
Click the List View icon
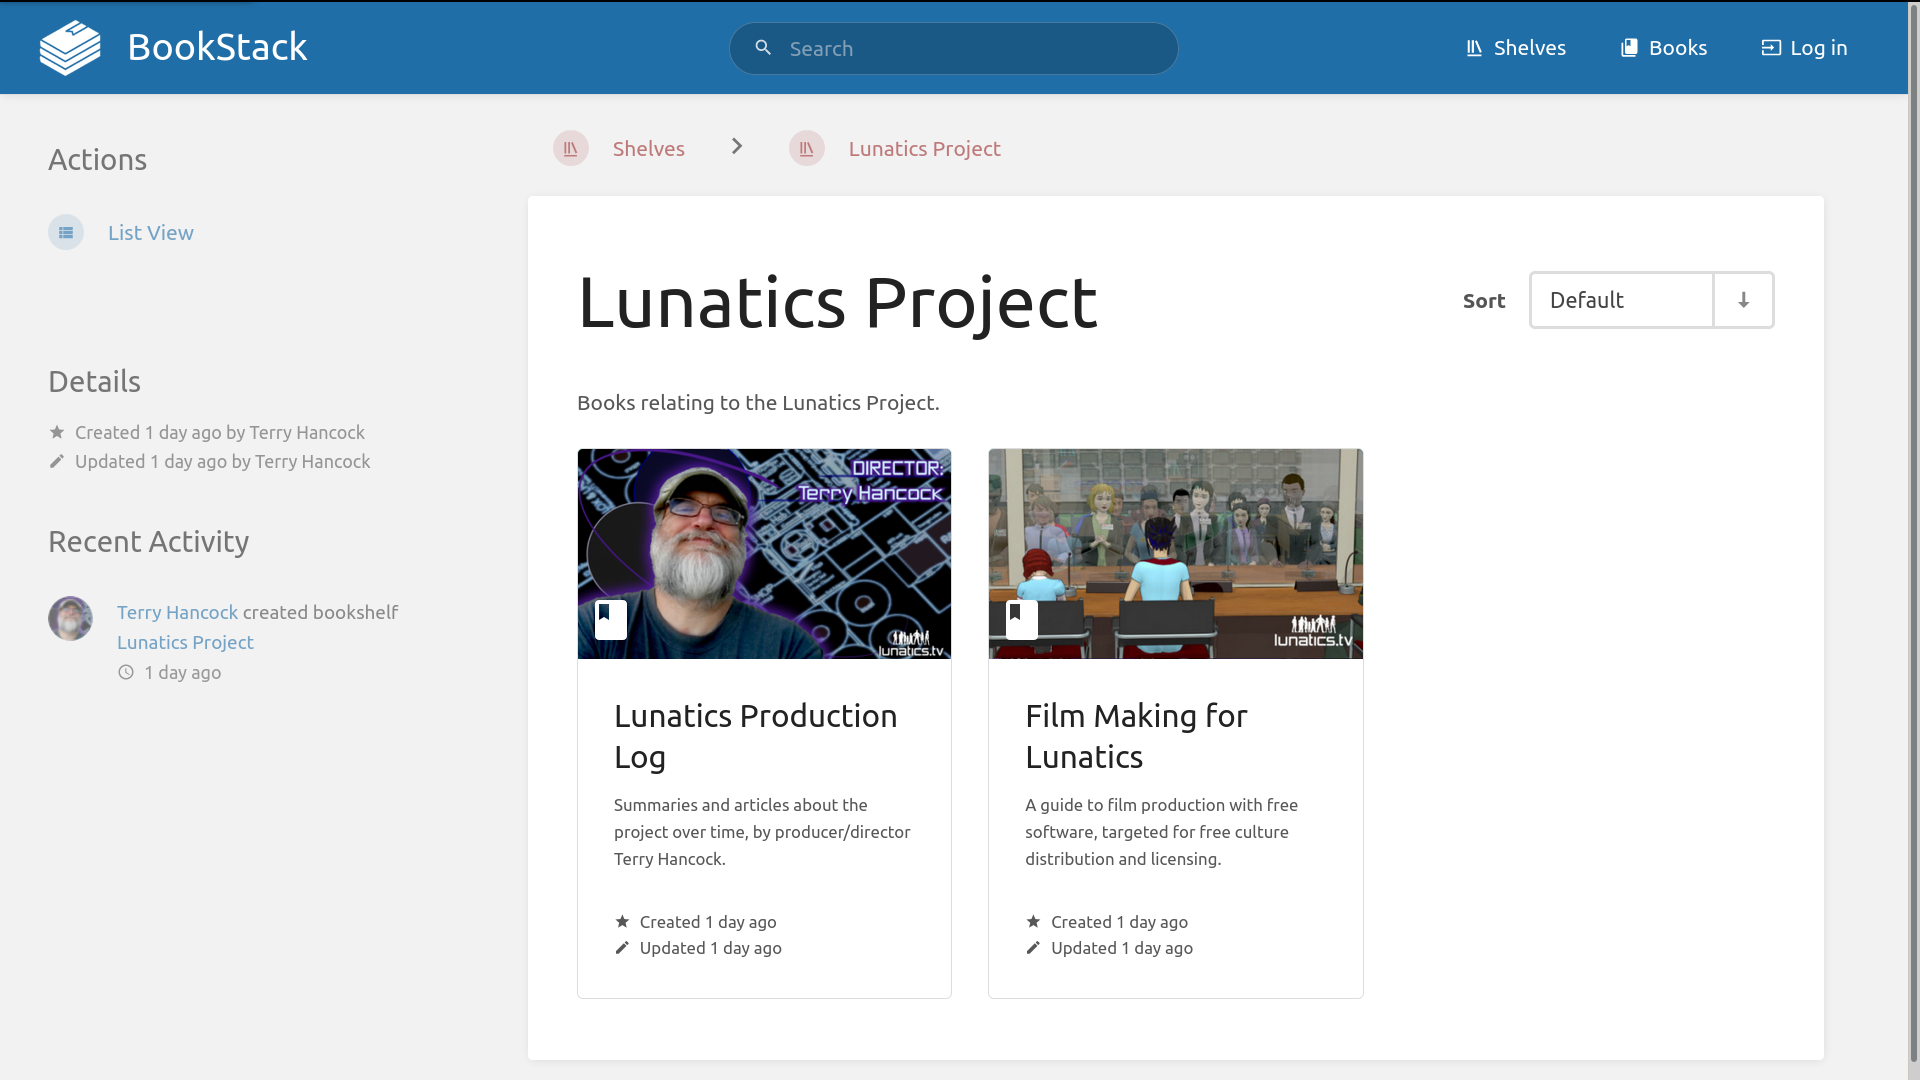[x=66, y=233]
